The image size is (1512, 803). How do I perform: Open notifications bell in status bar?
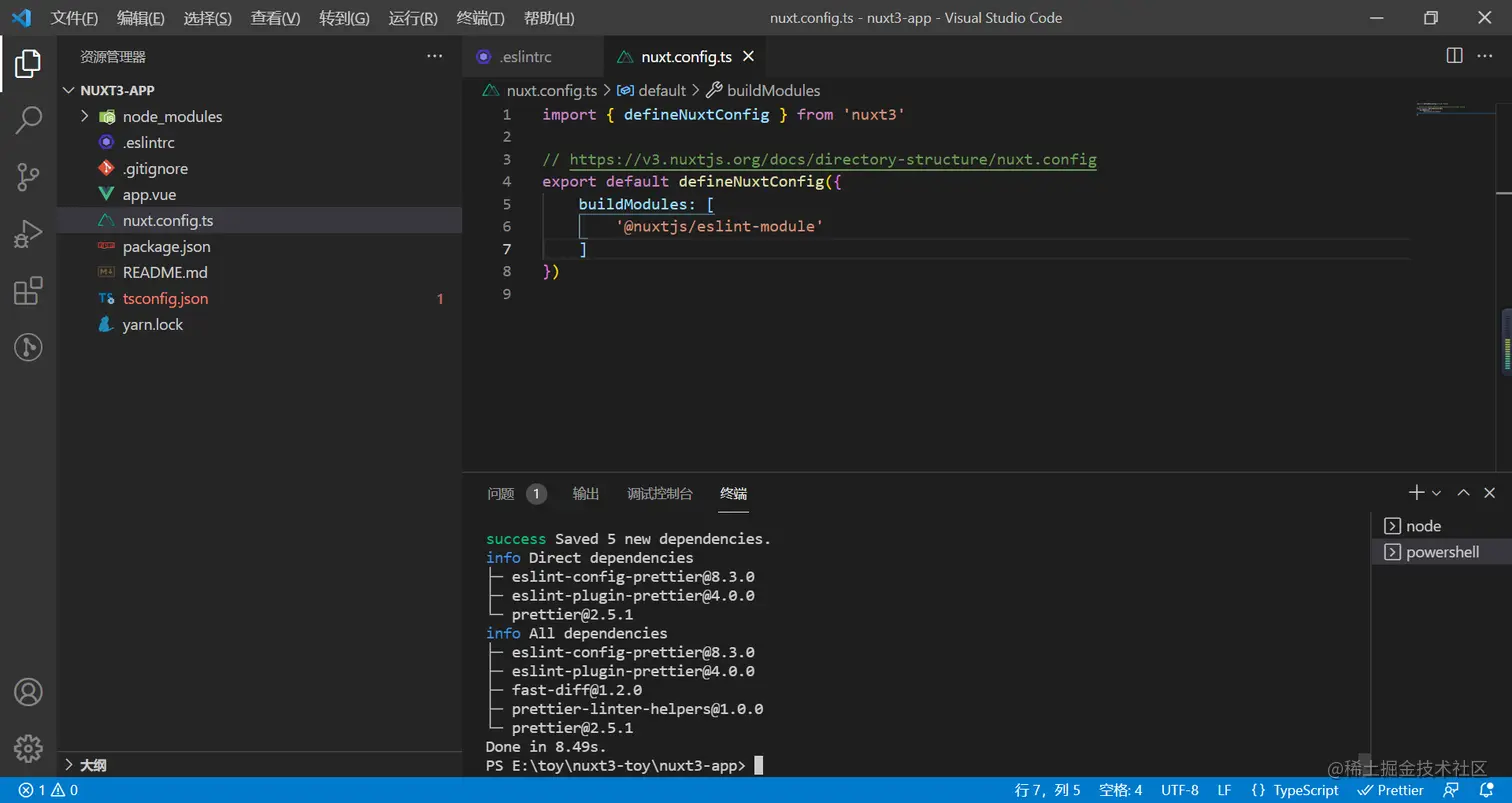pyautogui.click(x=1486, y=790)
